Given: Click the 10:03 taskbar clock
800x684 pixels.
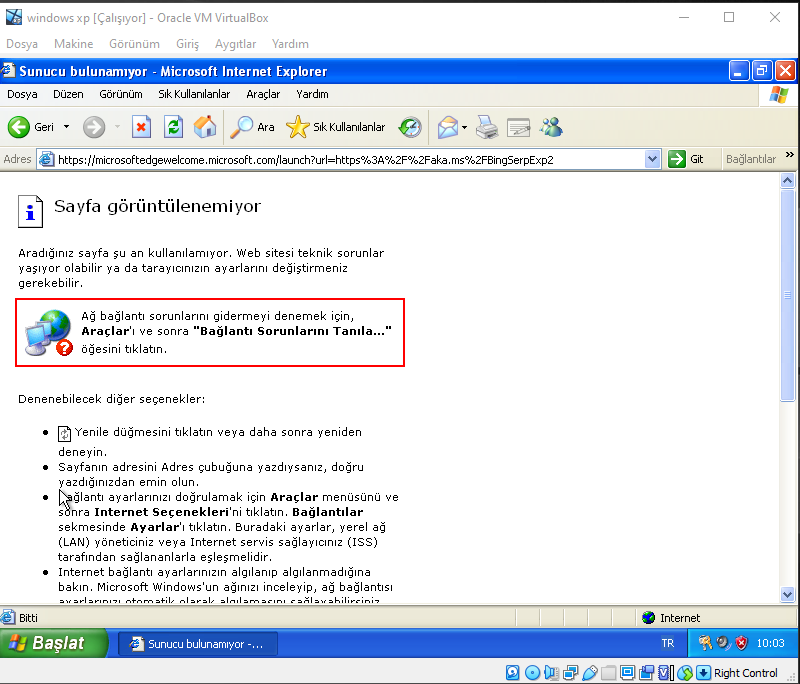Looking at the screenshot, I should (770, 643).
